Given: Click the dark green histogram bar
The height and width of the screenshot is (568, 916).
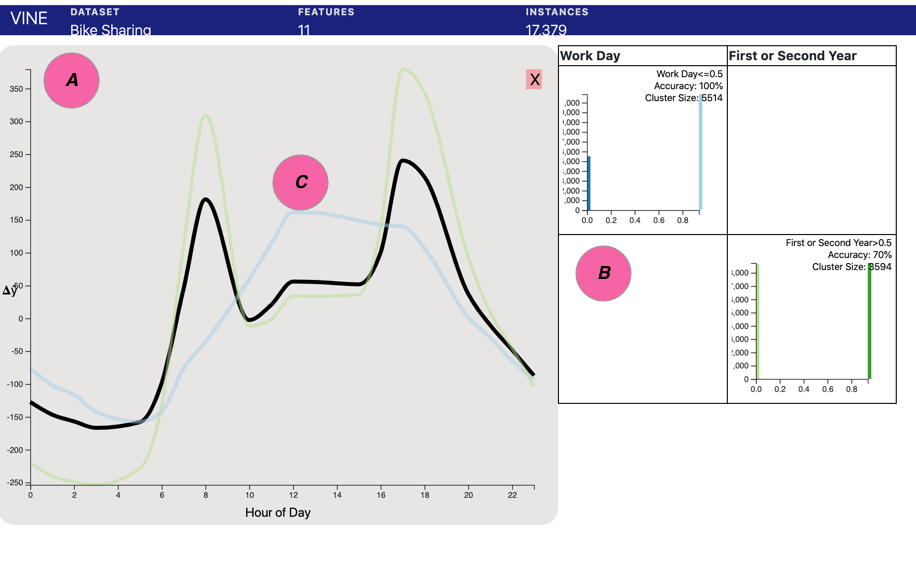Looking at the screenshot, I should (x=869, y=321).
